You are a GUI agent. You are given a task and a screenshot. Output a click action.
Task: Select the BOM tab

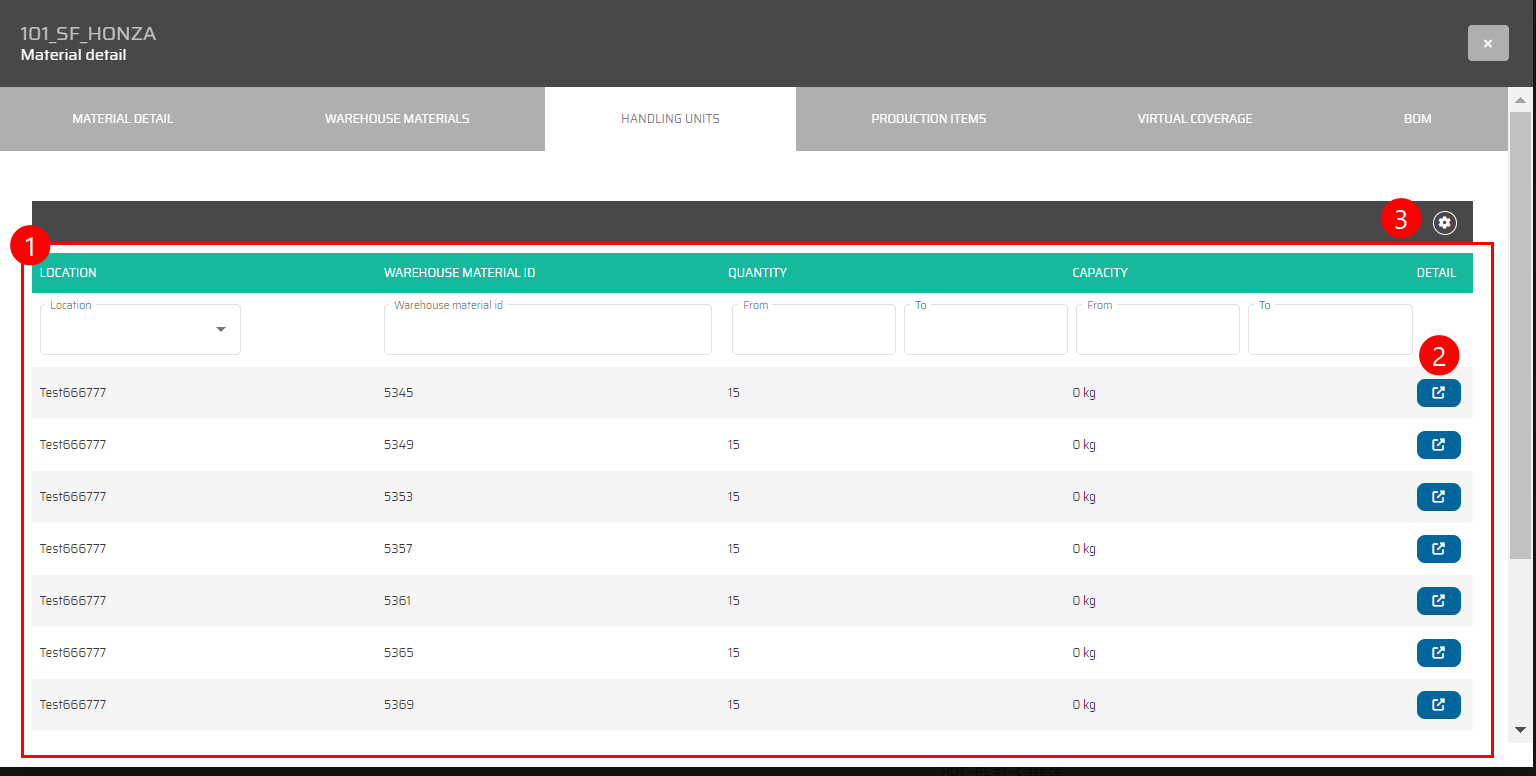(x=1417, y=119)
